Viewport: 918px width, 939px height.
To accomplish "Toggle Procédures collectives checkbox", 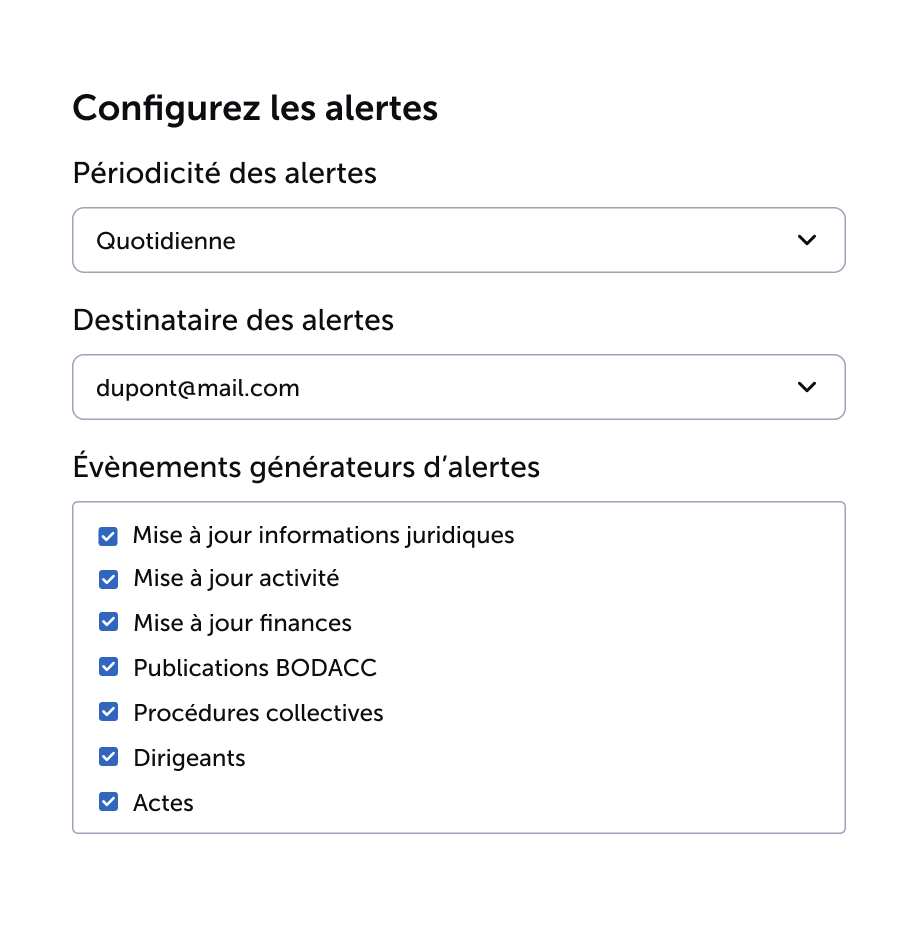I will pos(108,711).
